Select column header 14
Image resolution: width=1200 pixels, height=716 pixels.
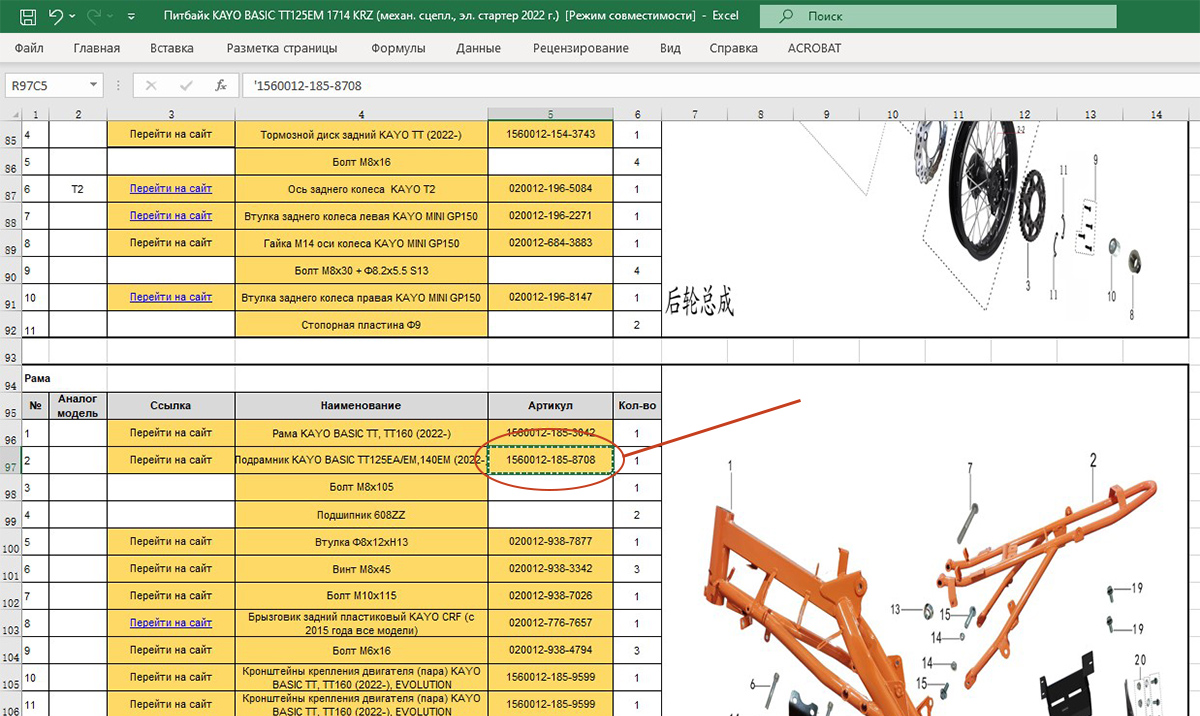tap(1156, 115)
